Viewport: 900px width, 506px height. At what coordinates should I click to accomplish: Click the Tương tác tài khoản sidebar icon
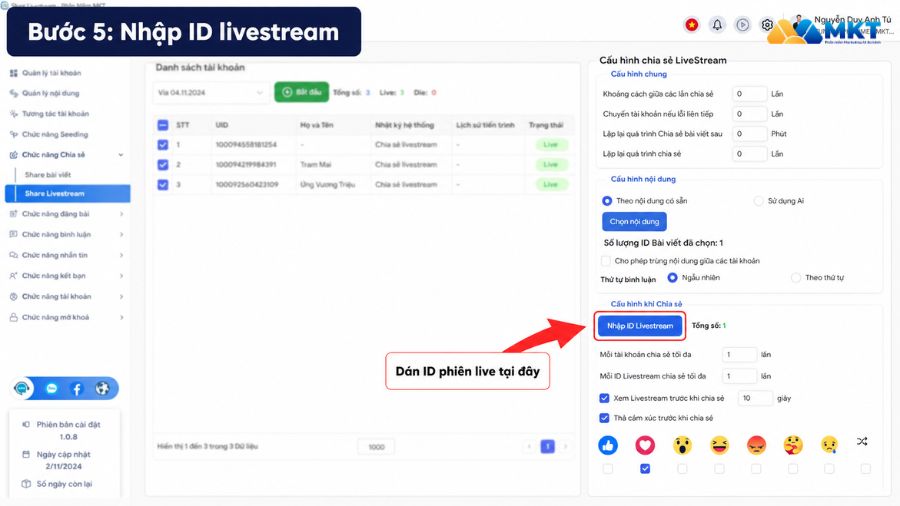point(14,114)
